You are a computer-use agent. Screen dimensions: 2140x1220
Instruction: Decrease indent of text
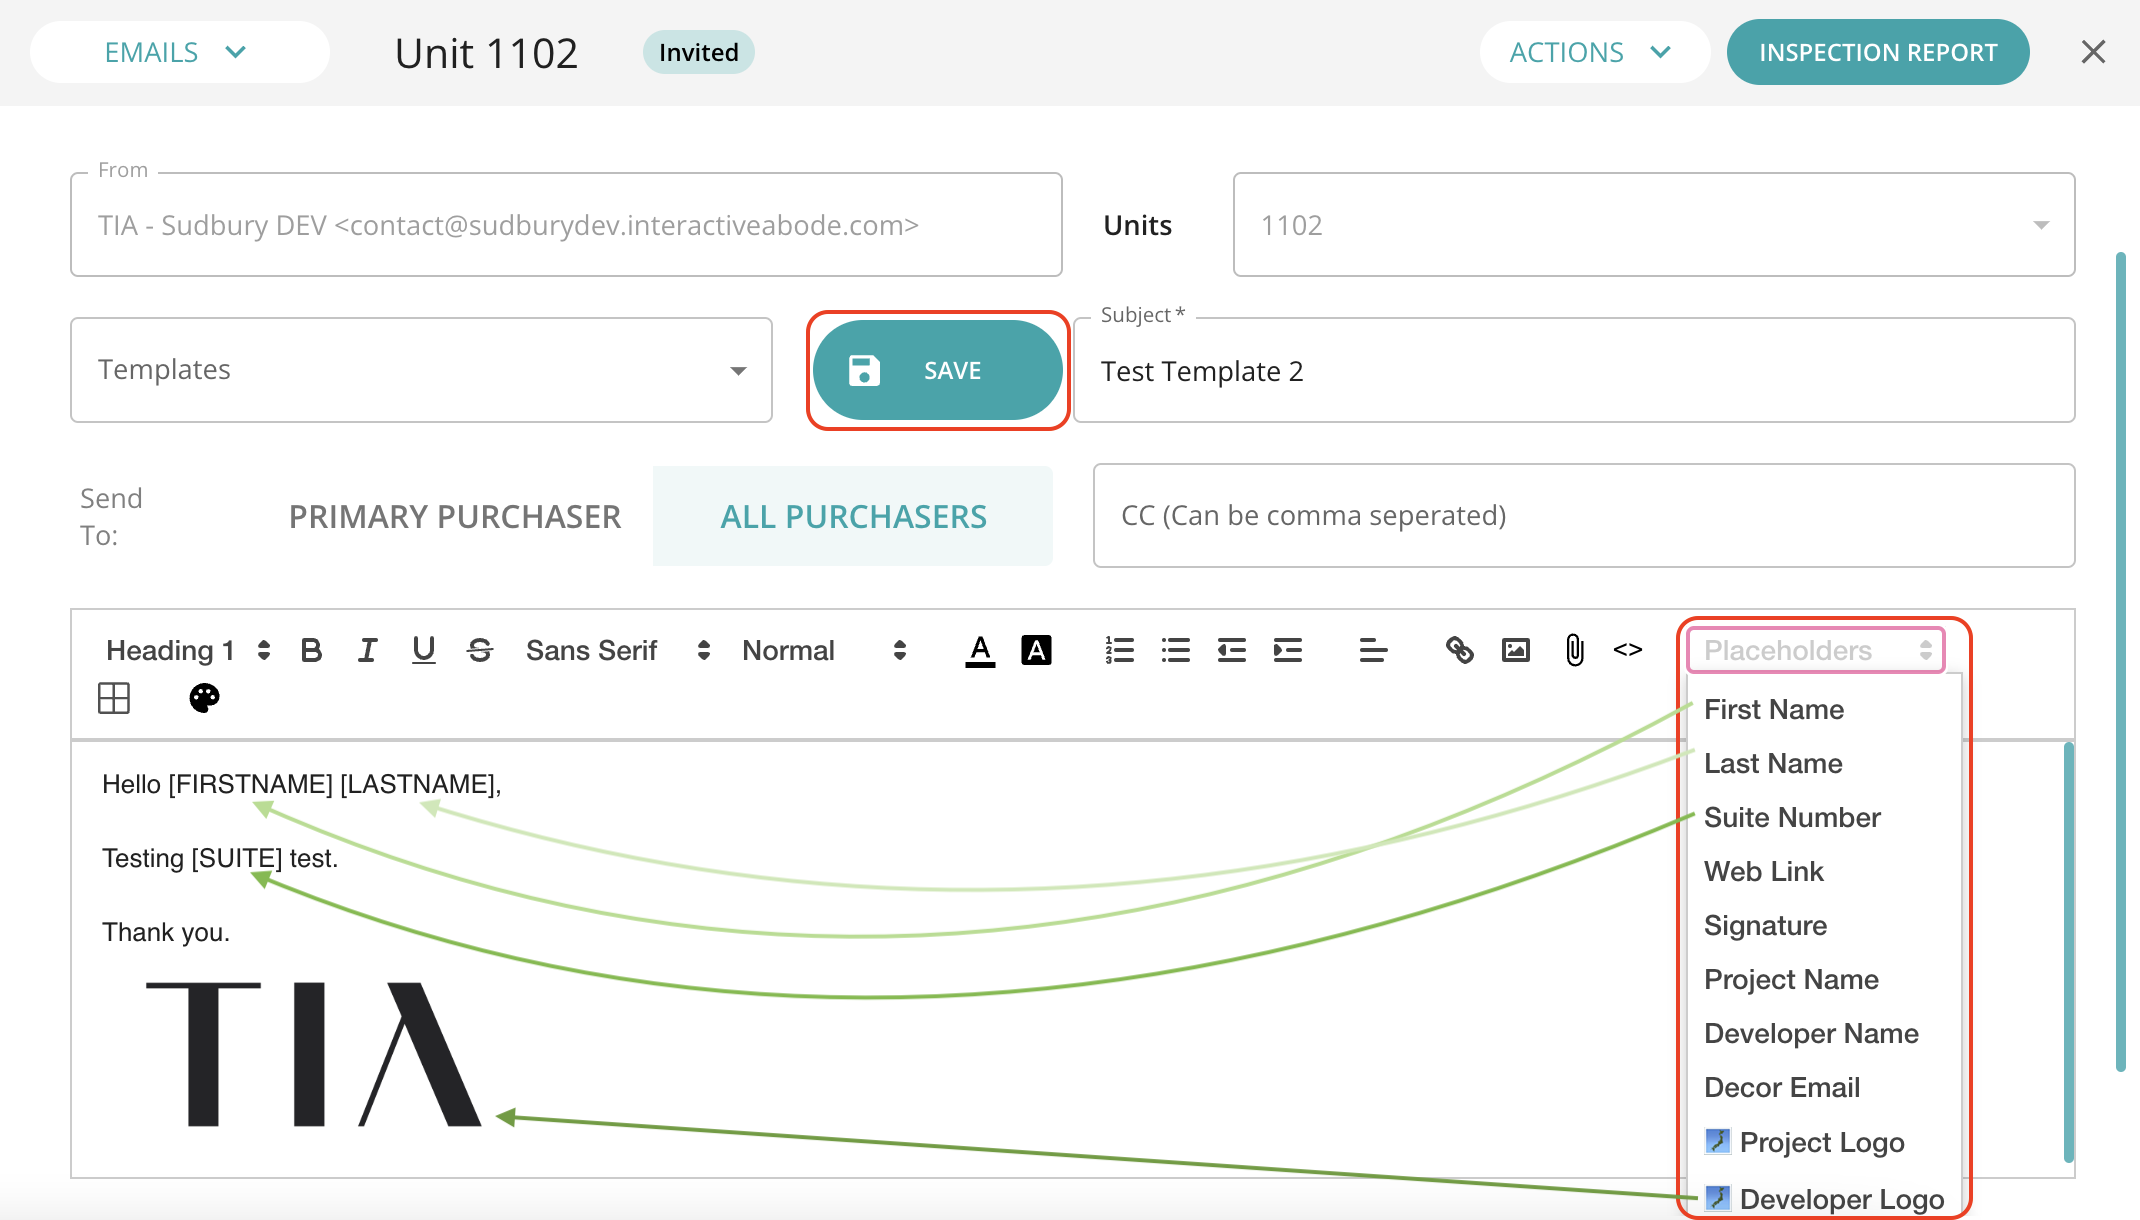(1232, 651)
